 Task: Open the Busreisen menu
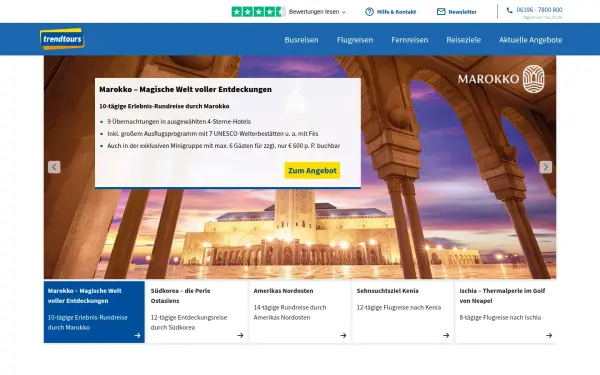(x=301, y=40)
